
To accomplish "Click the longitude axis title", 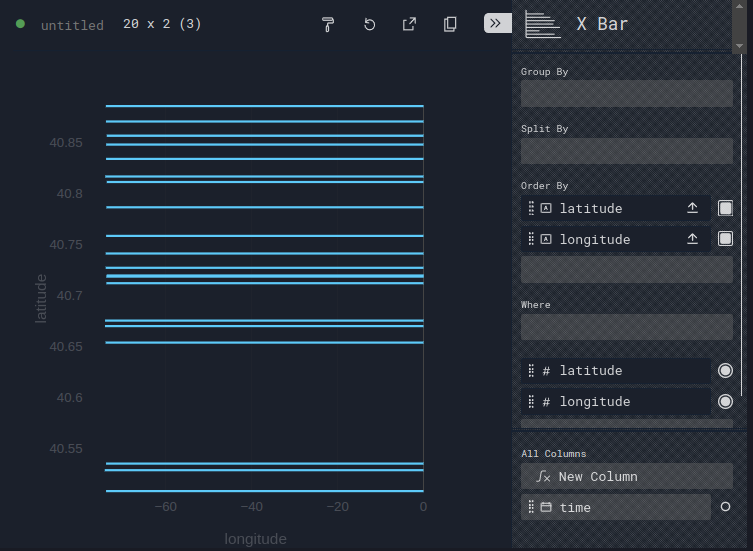I will pyautogui.click(x=255, y=539).
